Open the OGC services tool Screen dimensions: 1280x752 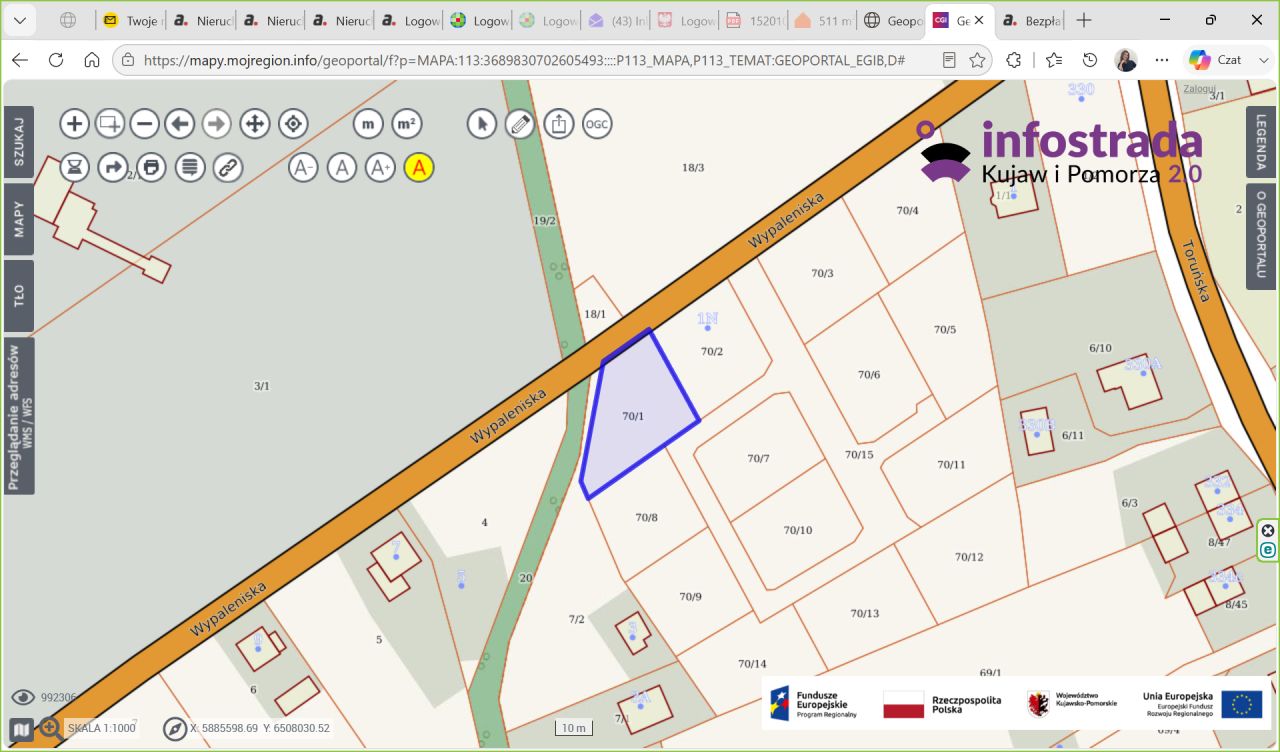click(597, 124)
